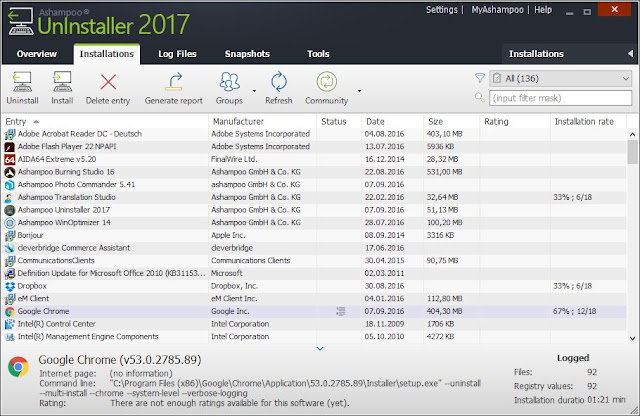This screenshot has width=640, height=416.
Task: Click the 67% ; 12/18 installation rate
Action: tap(574, 311)
